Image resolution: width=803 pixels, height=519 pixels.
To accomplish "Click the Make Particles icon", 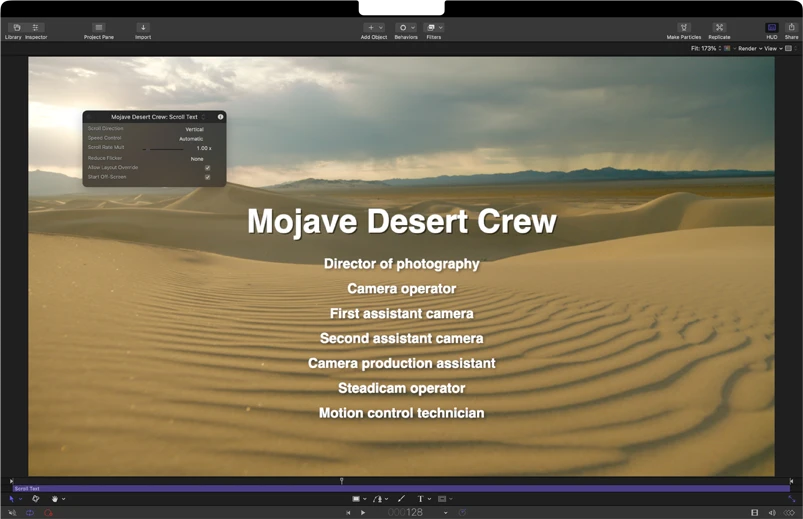I will (684, 28).
